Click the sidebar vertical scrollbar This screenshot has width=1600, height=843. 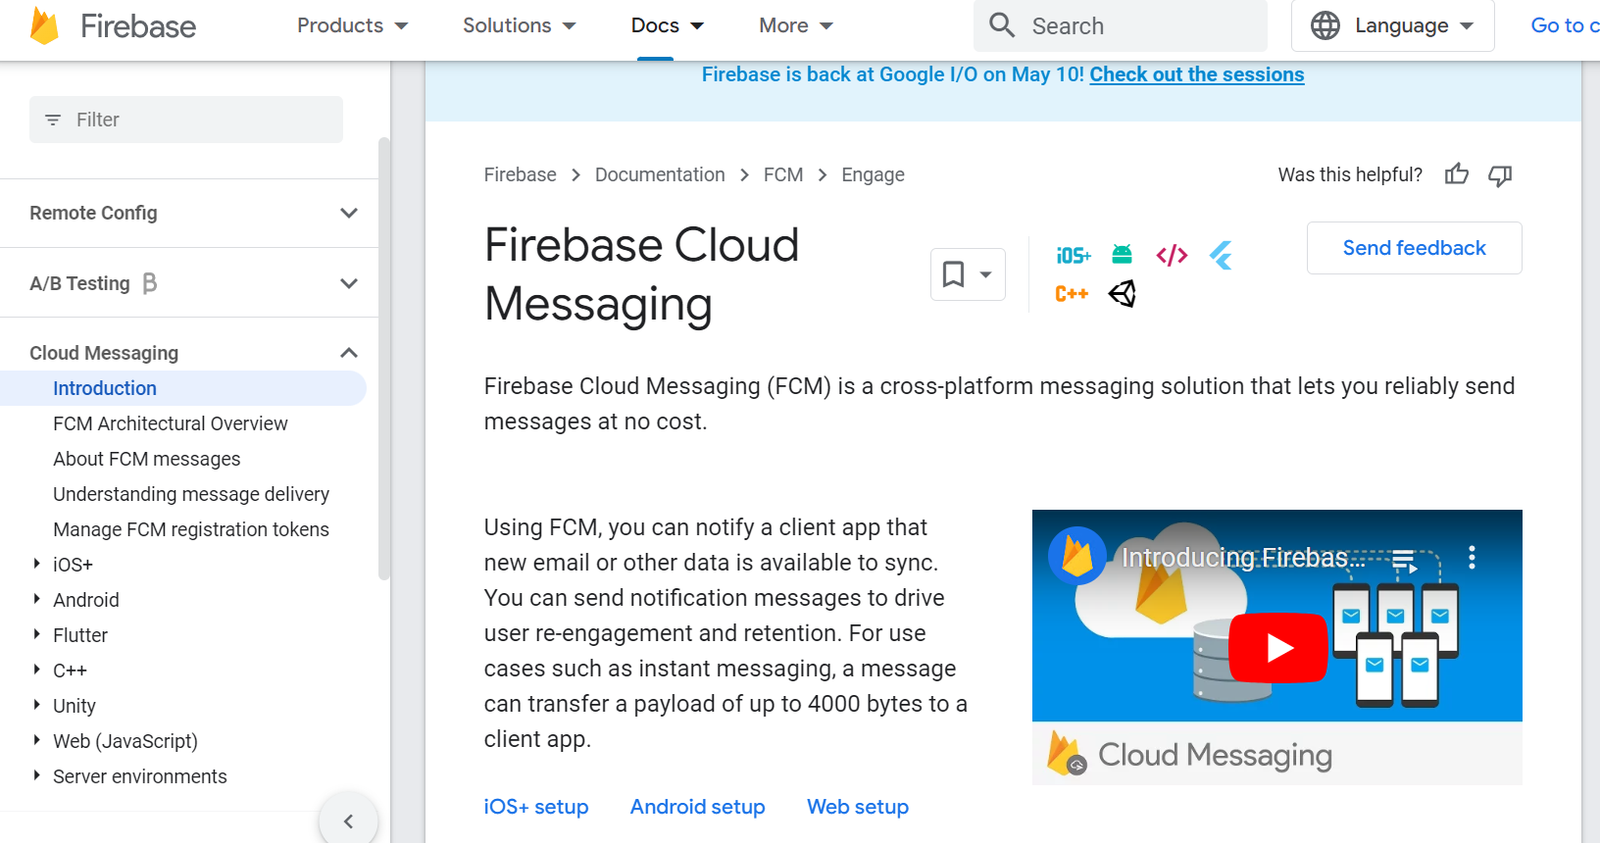[384, 359]
